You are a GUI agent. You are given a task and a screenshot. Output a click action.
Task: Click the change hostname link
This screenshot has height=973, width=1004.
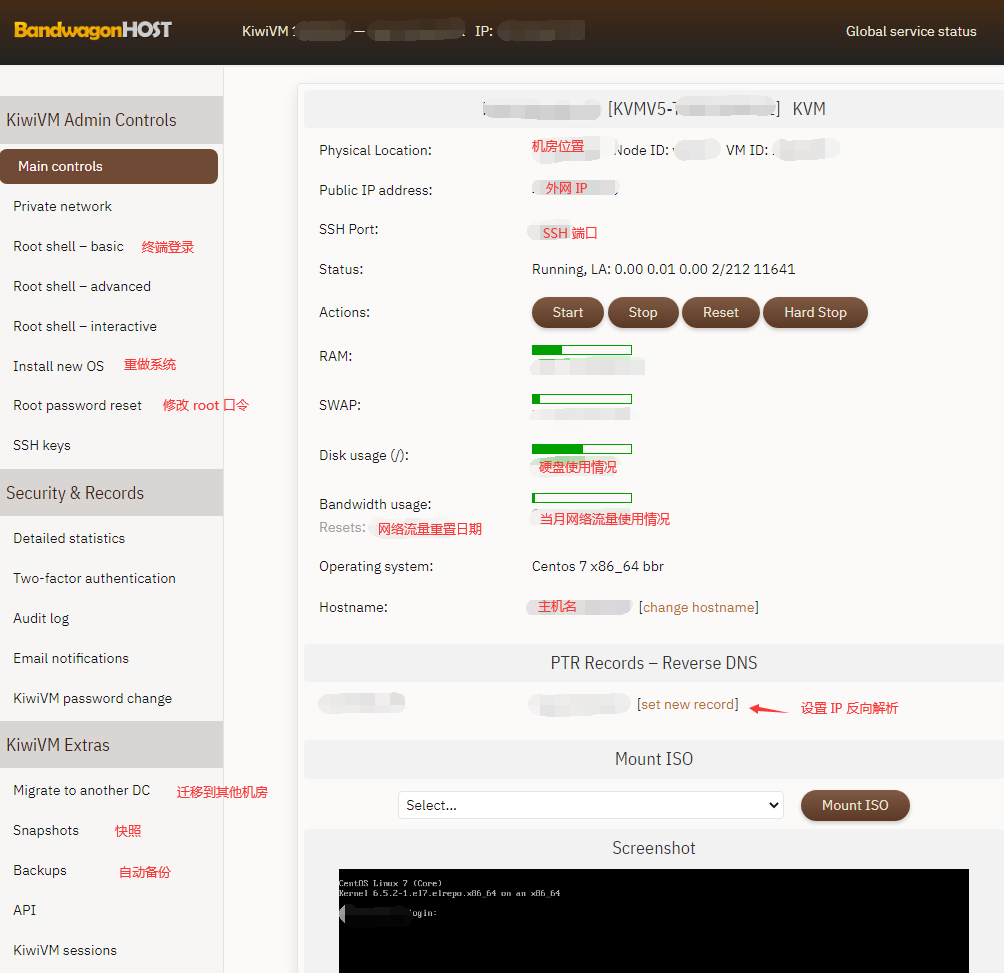click(698, 607)
